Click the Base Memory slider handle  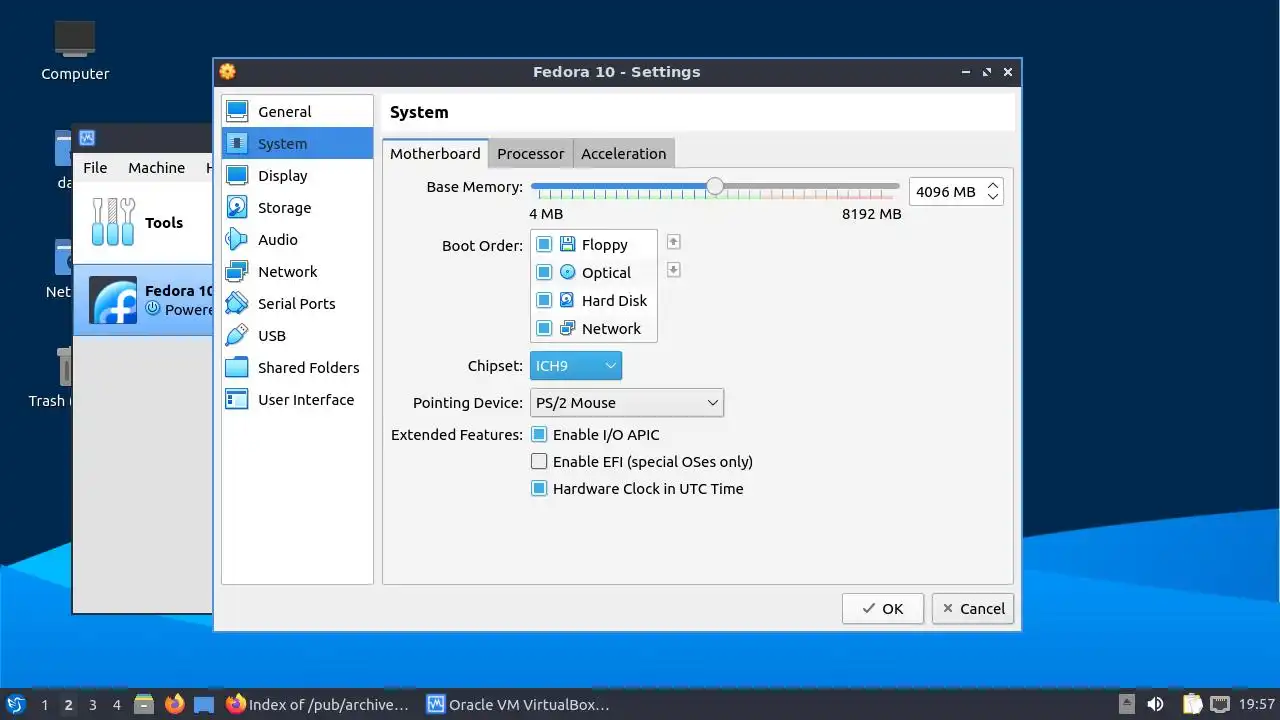[714, 186]
